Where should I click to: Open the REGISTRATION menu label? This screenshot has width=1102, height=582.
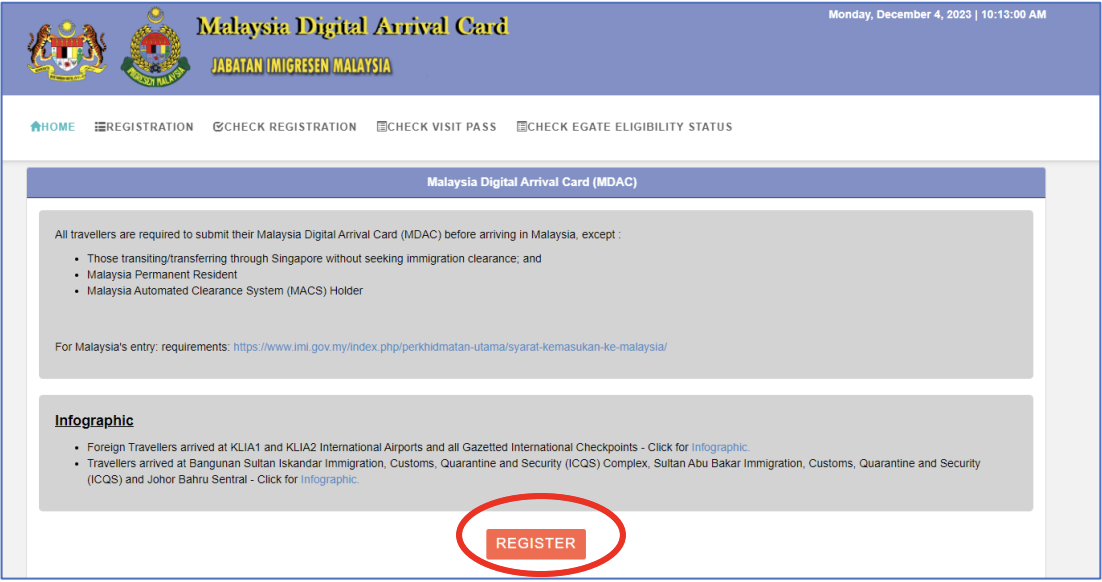tap(150, 127)
